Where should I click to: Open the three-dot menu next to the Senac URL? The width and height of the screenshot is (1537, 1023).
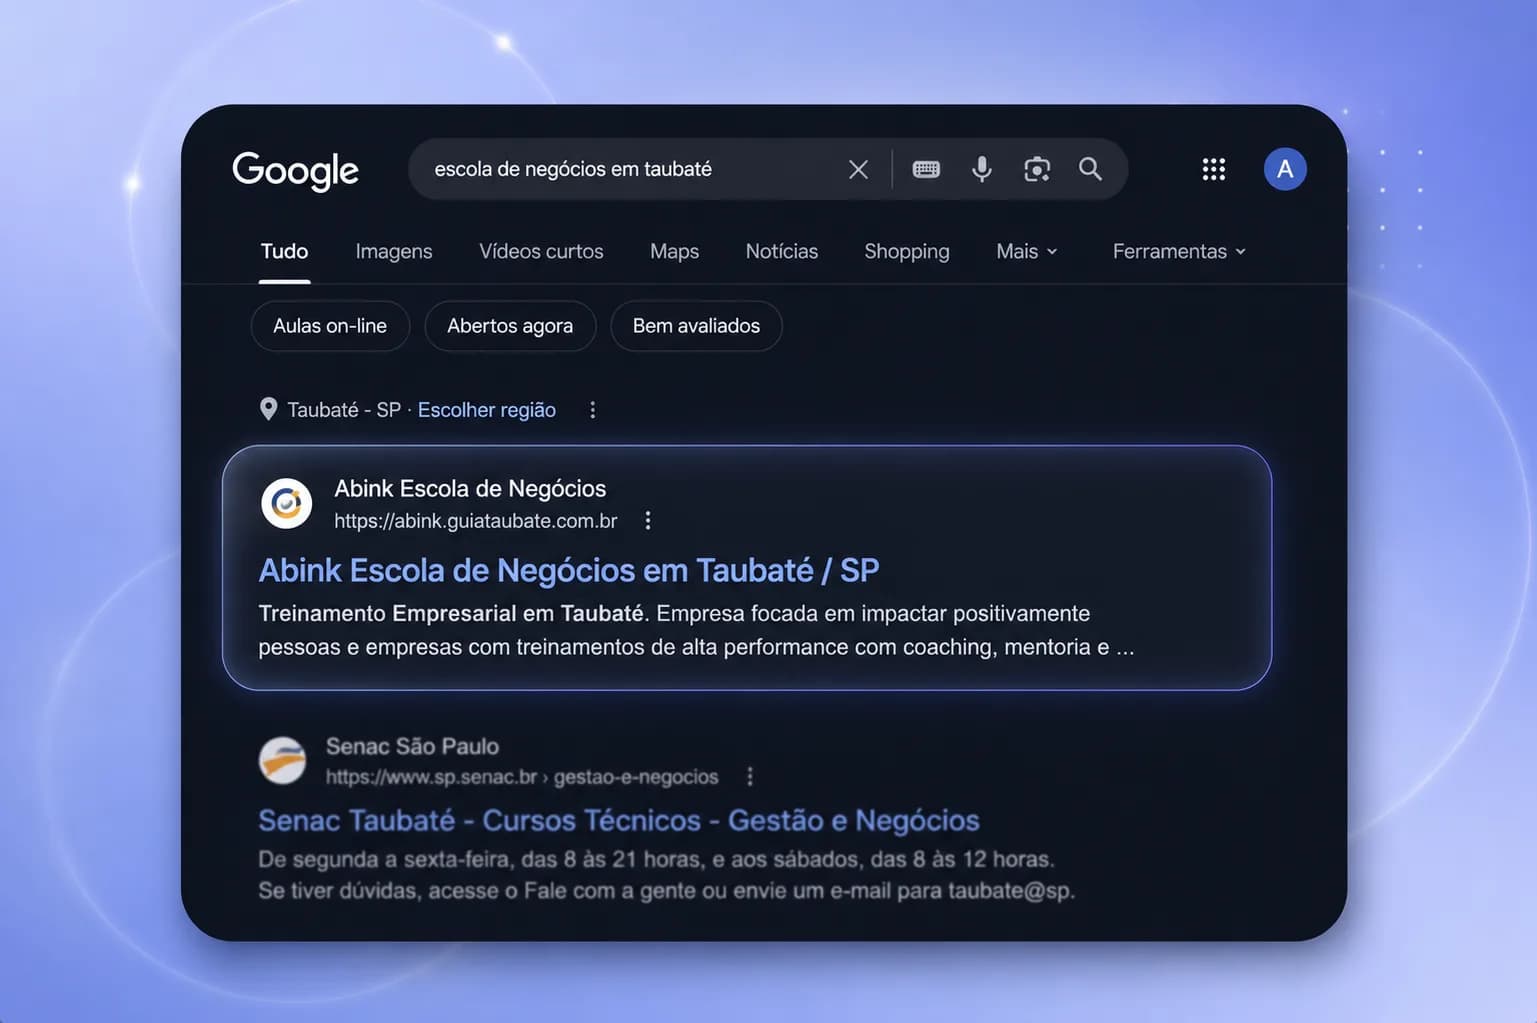point(750,776)
